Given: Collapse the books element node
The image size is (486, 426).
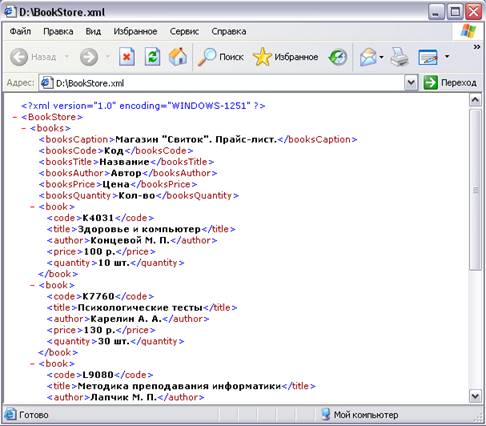Looking at the screenshot, I should pos(24,128).
